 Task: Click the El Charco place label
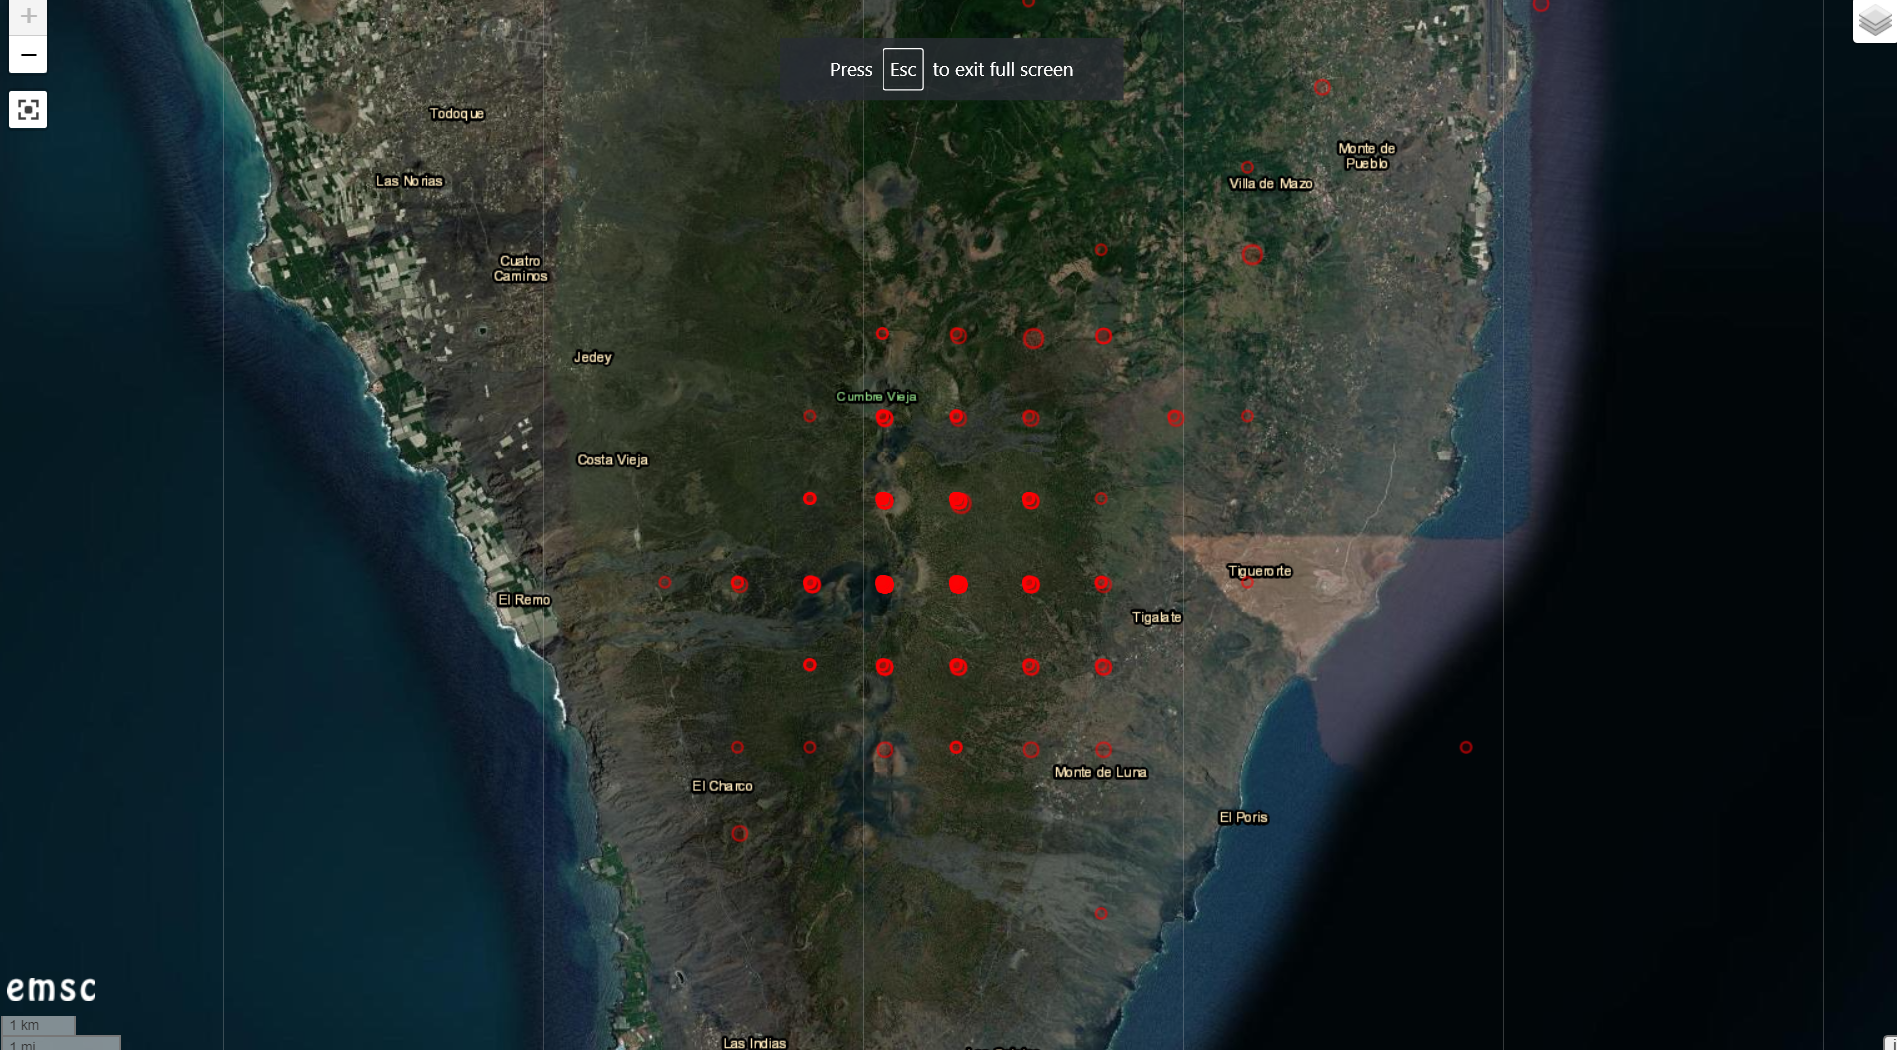pyautogui.click(x=722, y=786)
